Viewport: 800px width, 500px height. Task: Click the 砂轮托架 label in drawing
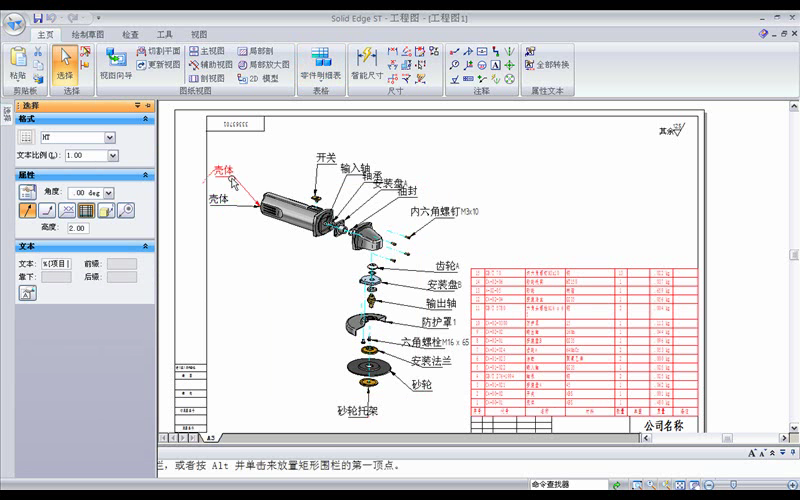click(358, 411)
